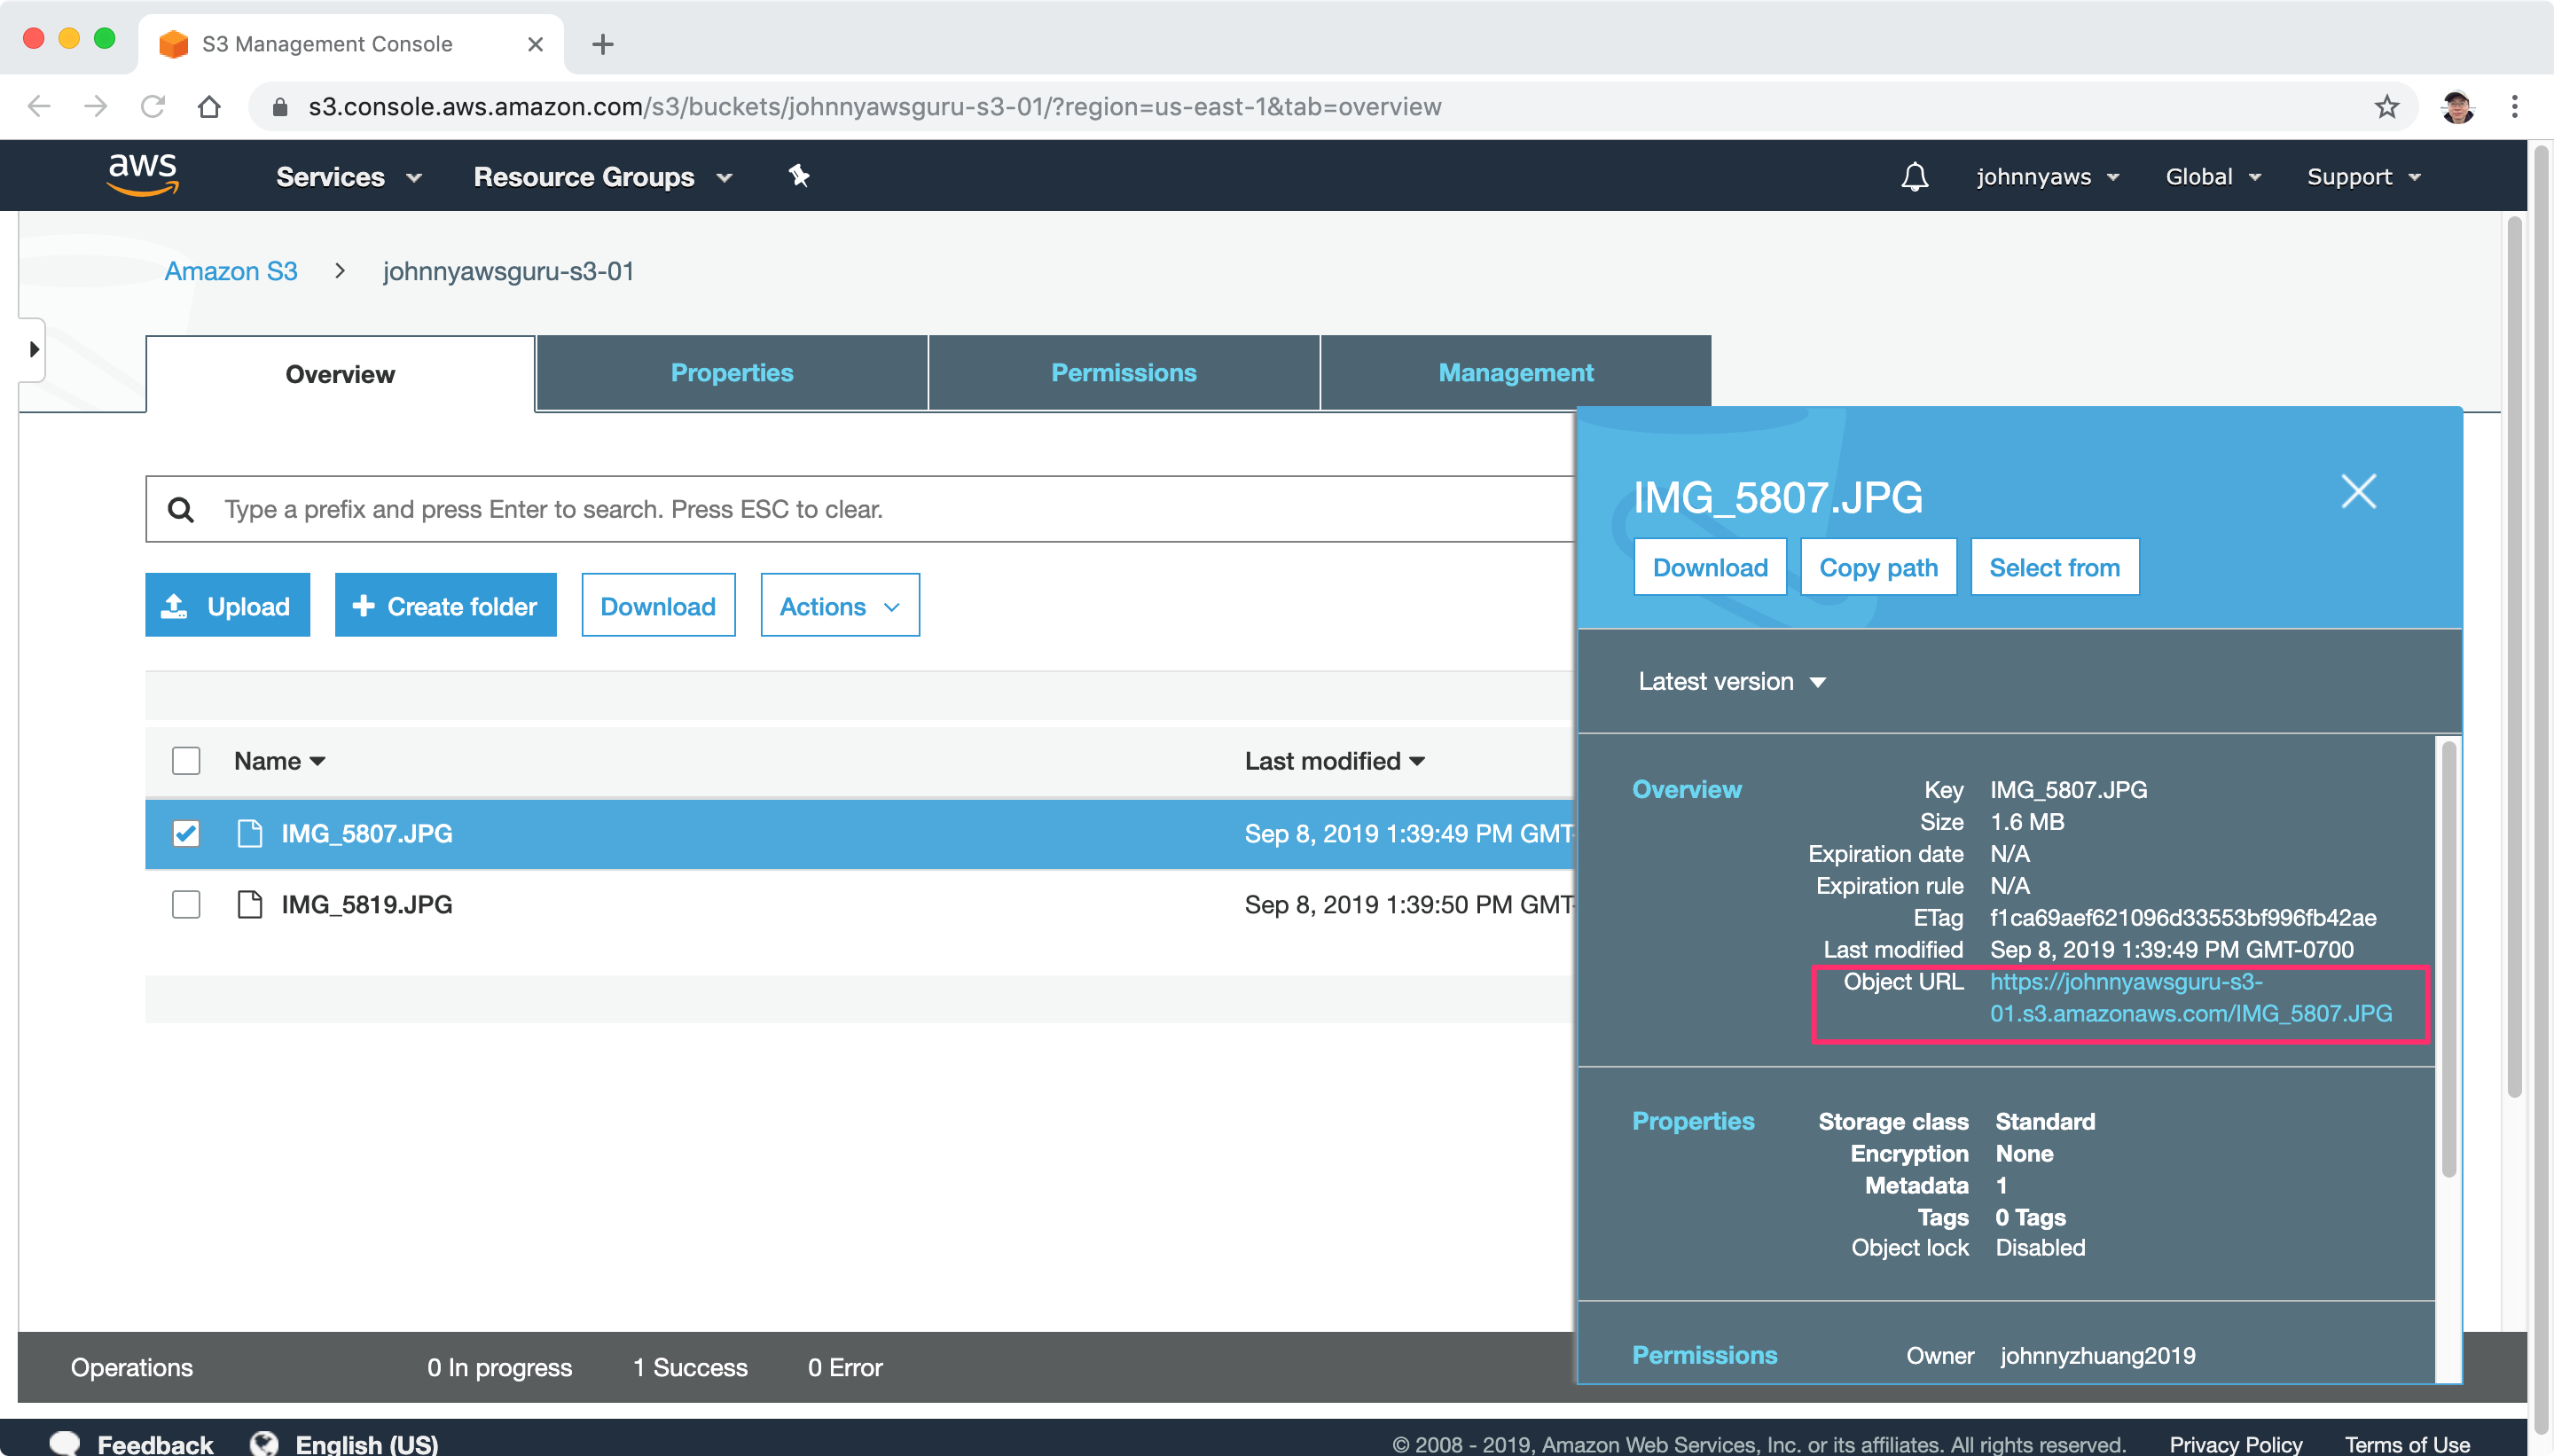Screen dimensions: 2554x1456
Task: Close the S3 Management Console tab
Action: (535, 44)
